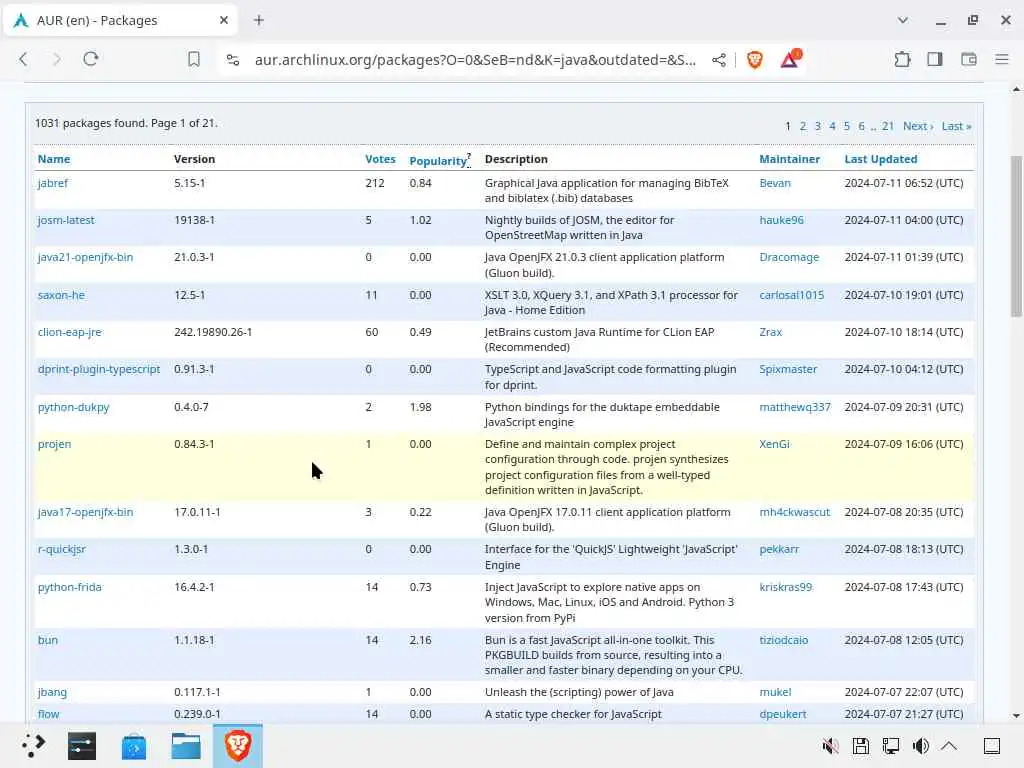
Task: Click the address bar URL field
Action: pyautogui.click(x=475, y=60)
